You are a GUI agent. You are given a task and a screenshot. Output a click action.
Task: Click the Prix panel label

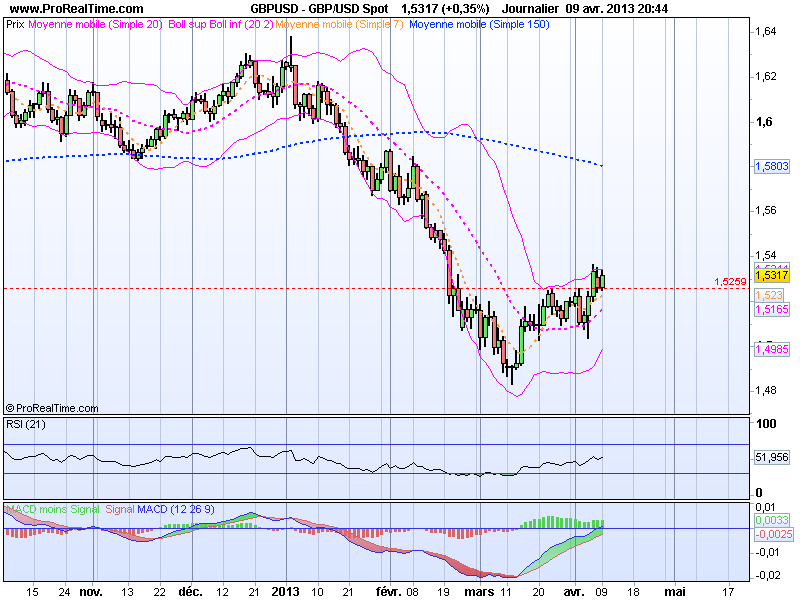(15, 24)
